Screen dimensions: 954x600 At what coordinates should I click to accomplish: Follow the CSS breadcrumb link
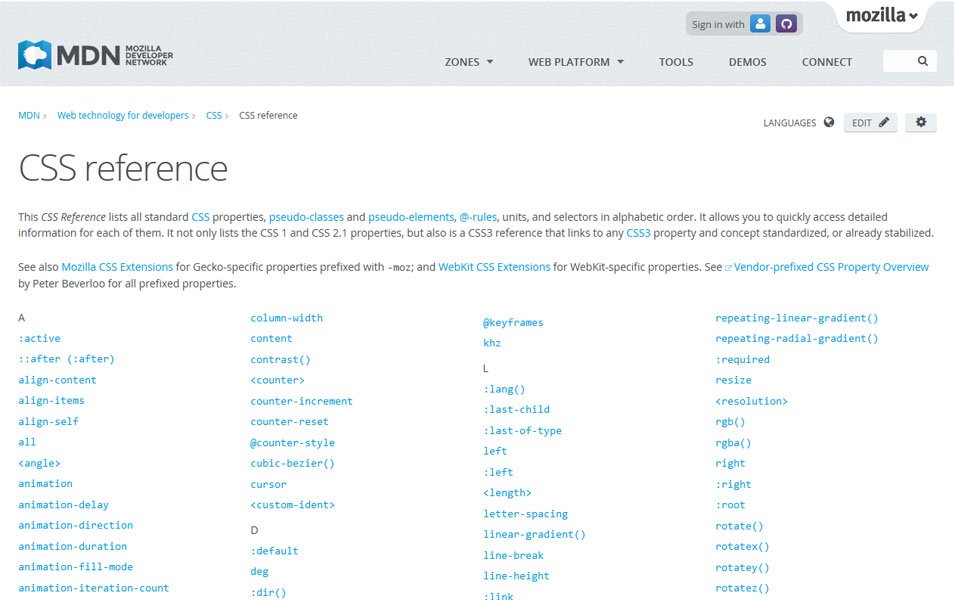214,115
